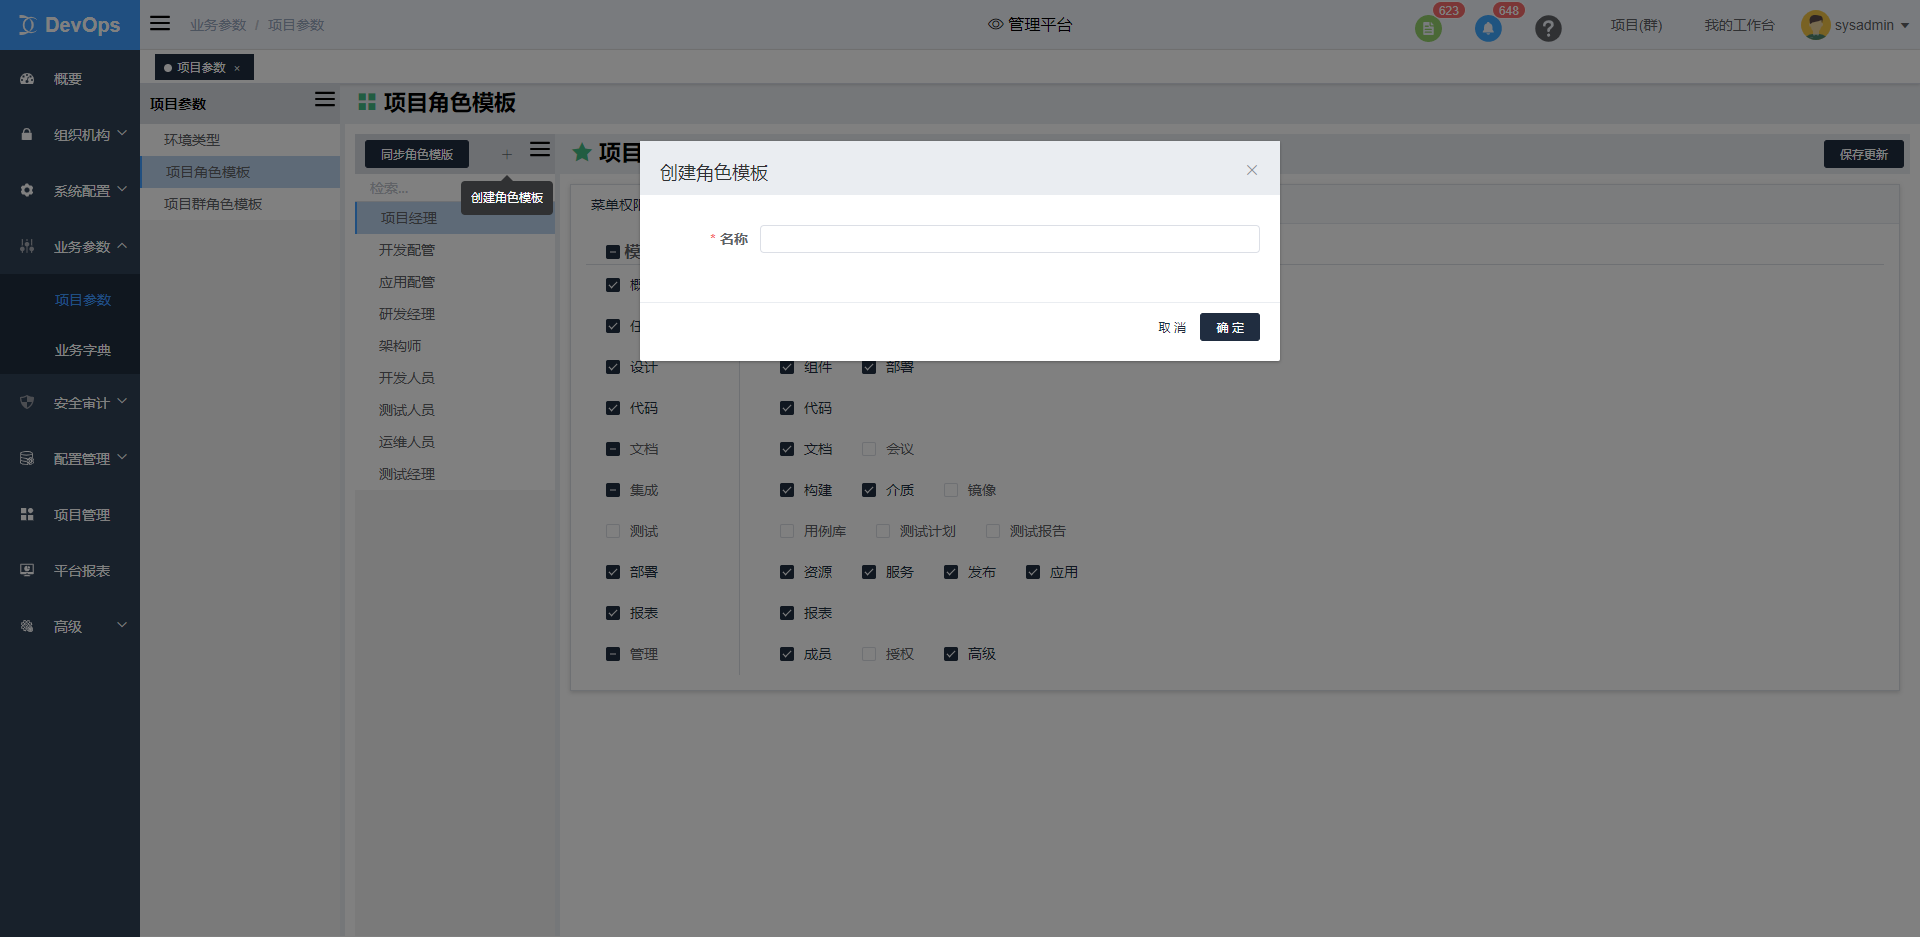This screenshot has height=937, width=1920.
Task: Click the gear icon for 系统配置
Action: click(x=27, y=191)
